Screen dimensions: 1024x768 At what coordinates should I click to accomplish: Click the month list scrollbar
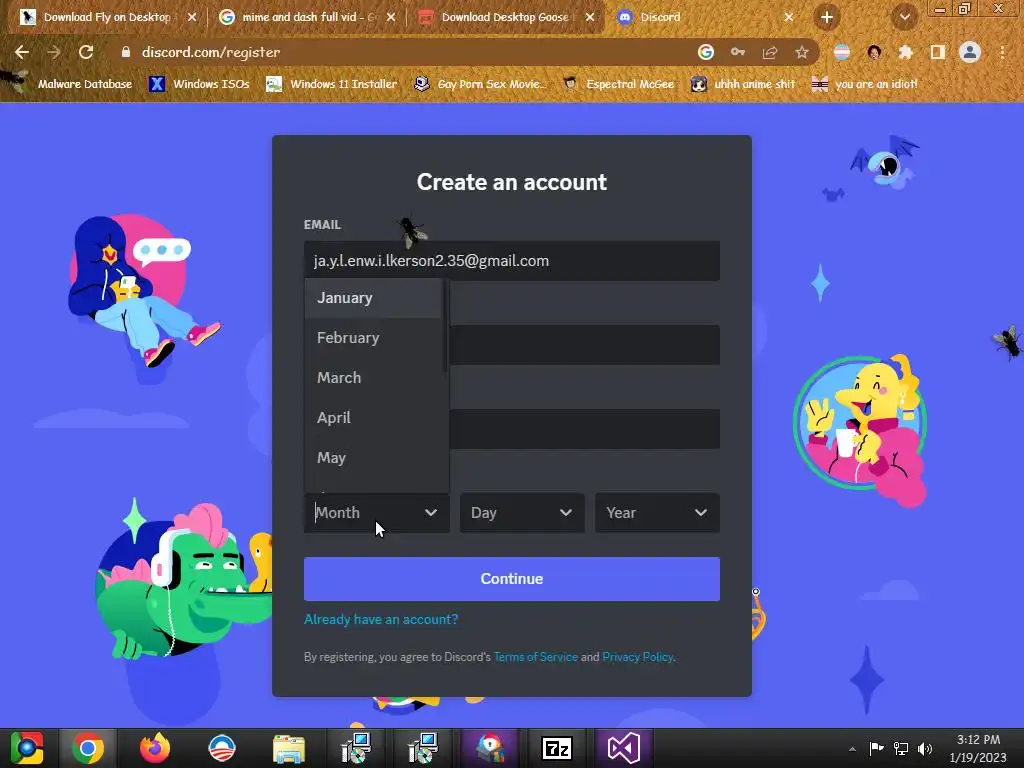point(445,327)
